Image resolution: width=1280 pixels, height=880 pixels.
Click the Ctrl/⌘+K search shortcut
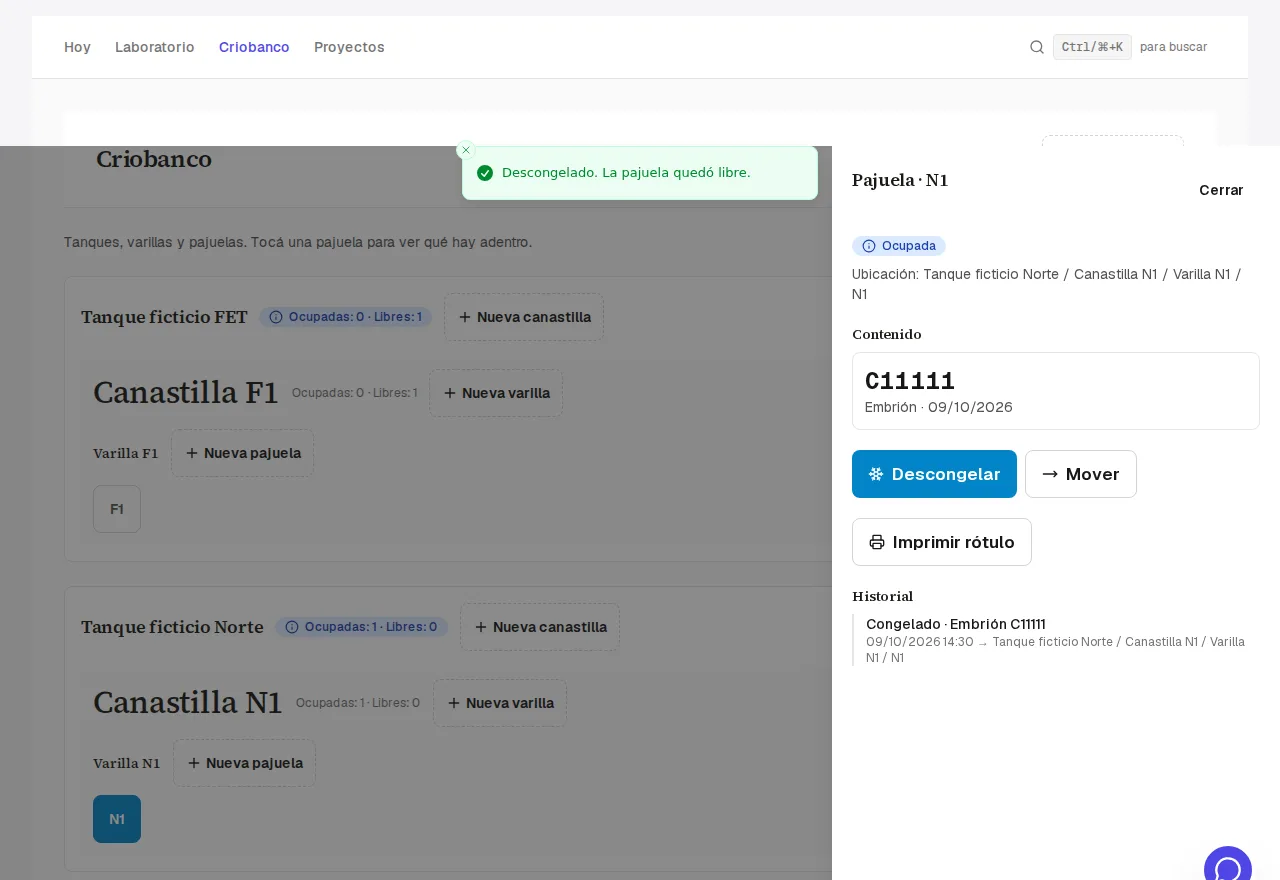(1092, 47)
